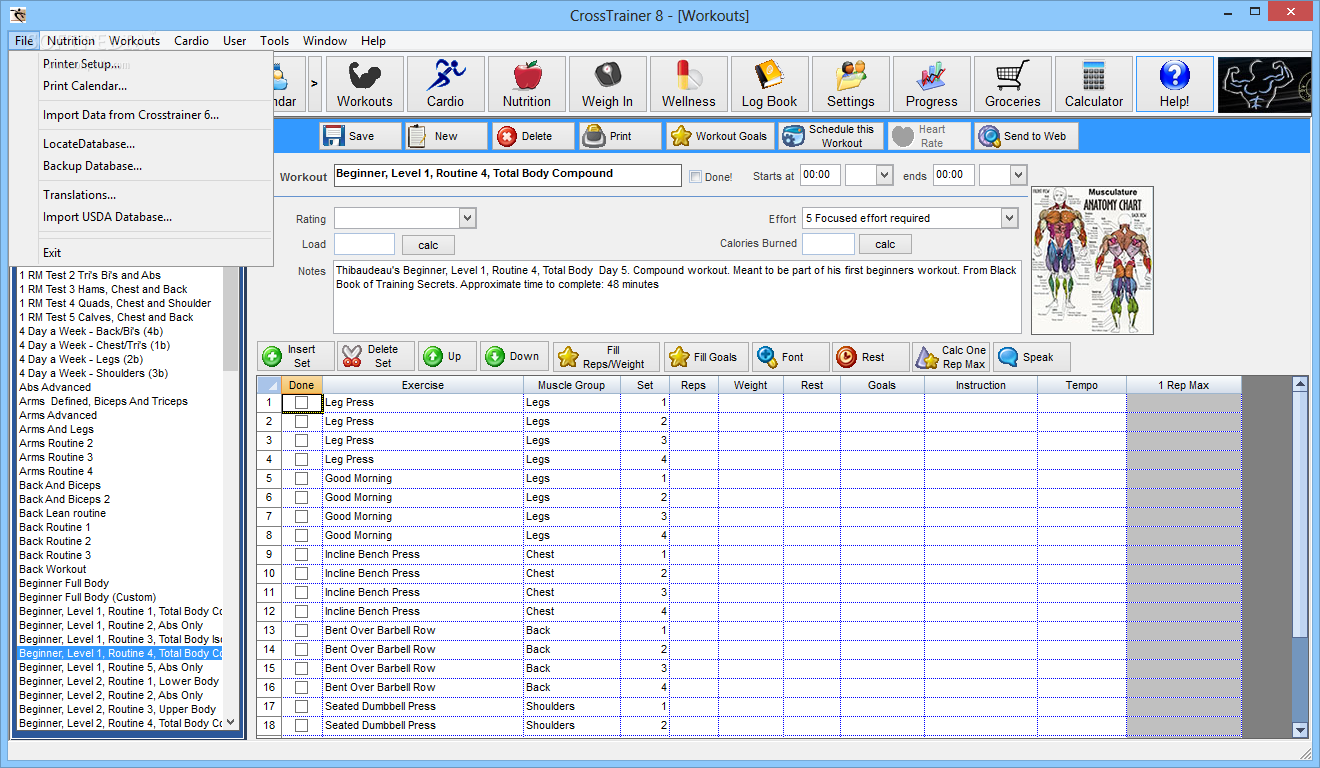The width and height of the screenshot is (1320, 768).
Task: Check Done for row 17 Seated Dumbbell Press
Action: click(301, 707)
